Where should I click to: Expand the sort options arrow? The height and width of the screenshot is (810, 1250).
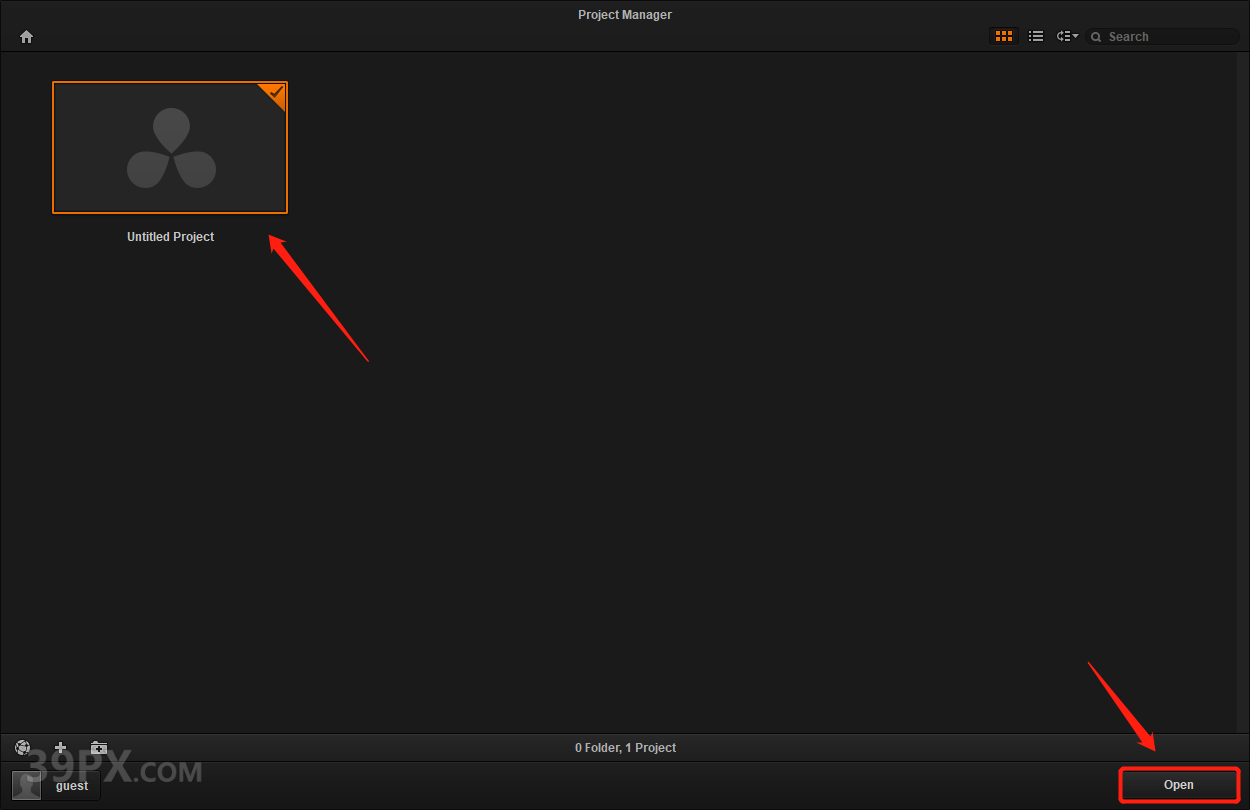[x=1076, y=36]
